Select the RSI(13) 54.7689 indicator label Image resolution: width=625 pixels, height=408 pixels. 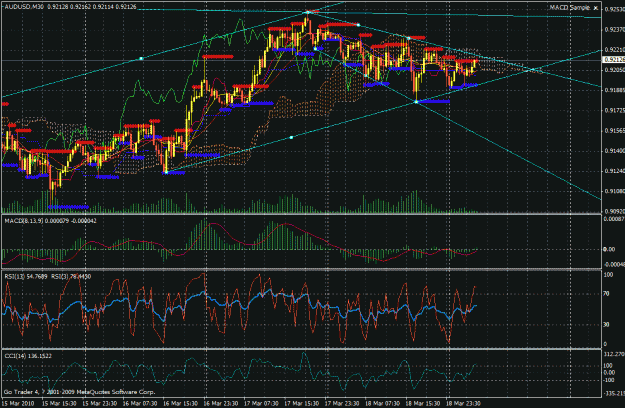(x=26, y=276)
